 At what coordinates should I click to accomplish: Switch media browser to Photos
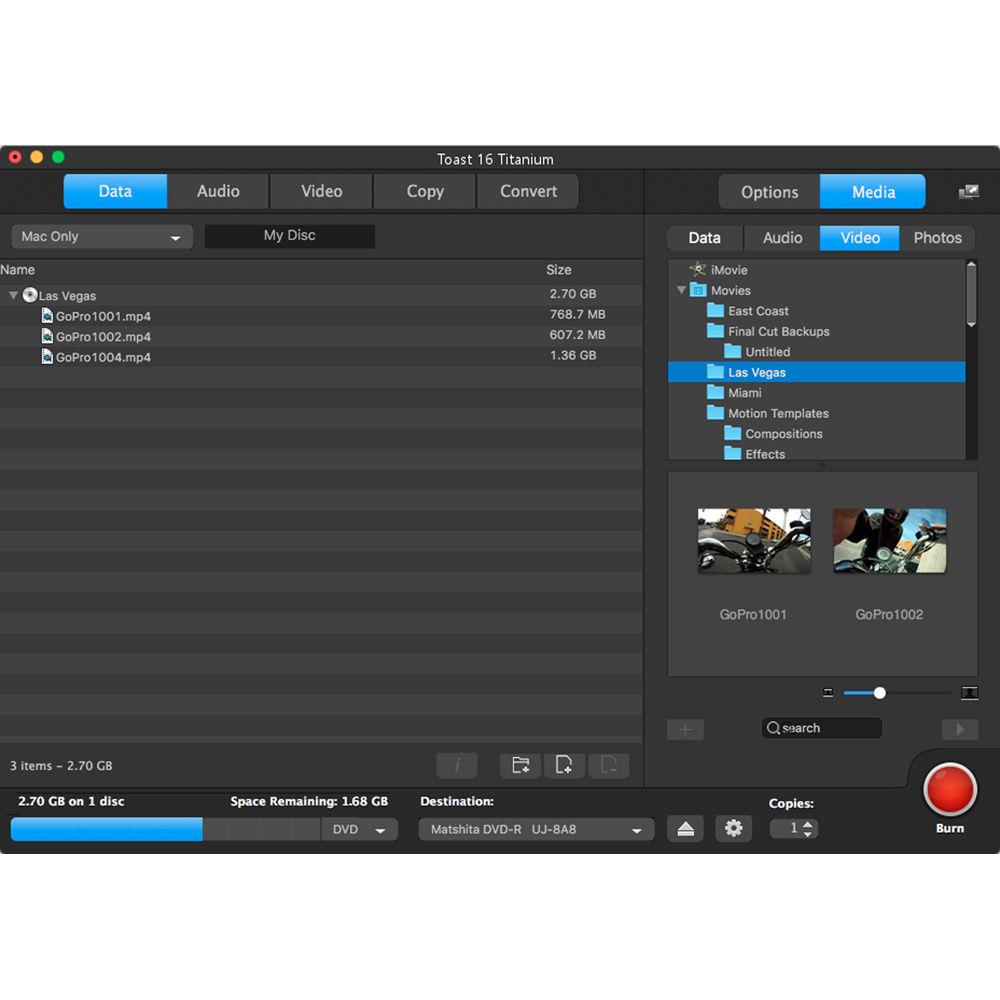[937, 238]
